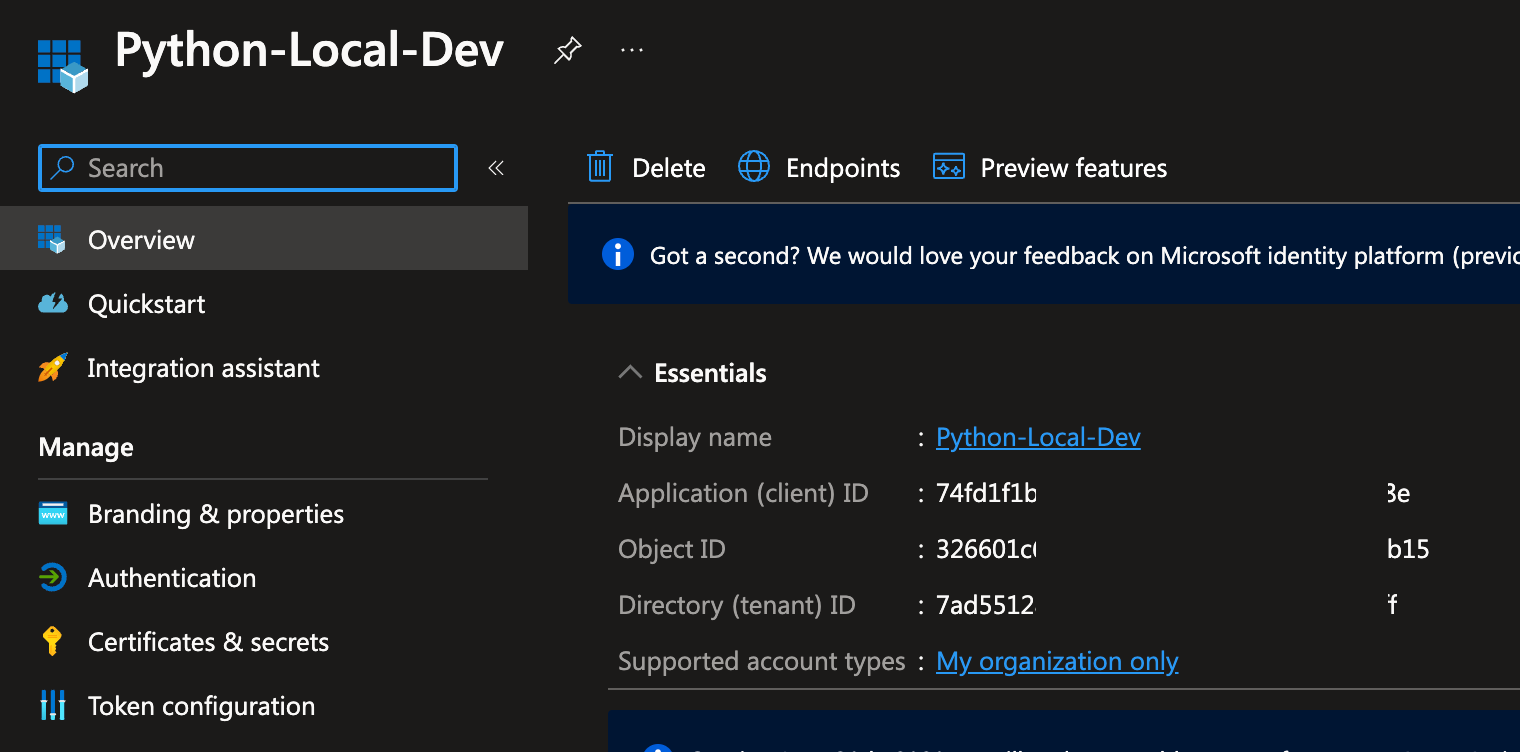Focus the sidebar Search input field

pos(260,168)
